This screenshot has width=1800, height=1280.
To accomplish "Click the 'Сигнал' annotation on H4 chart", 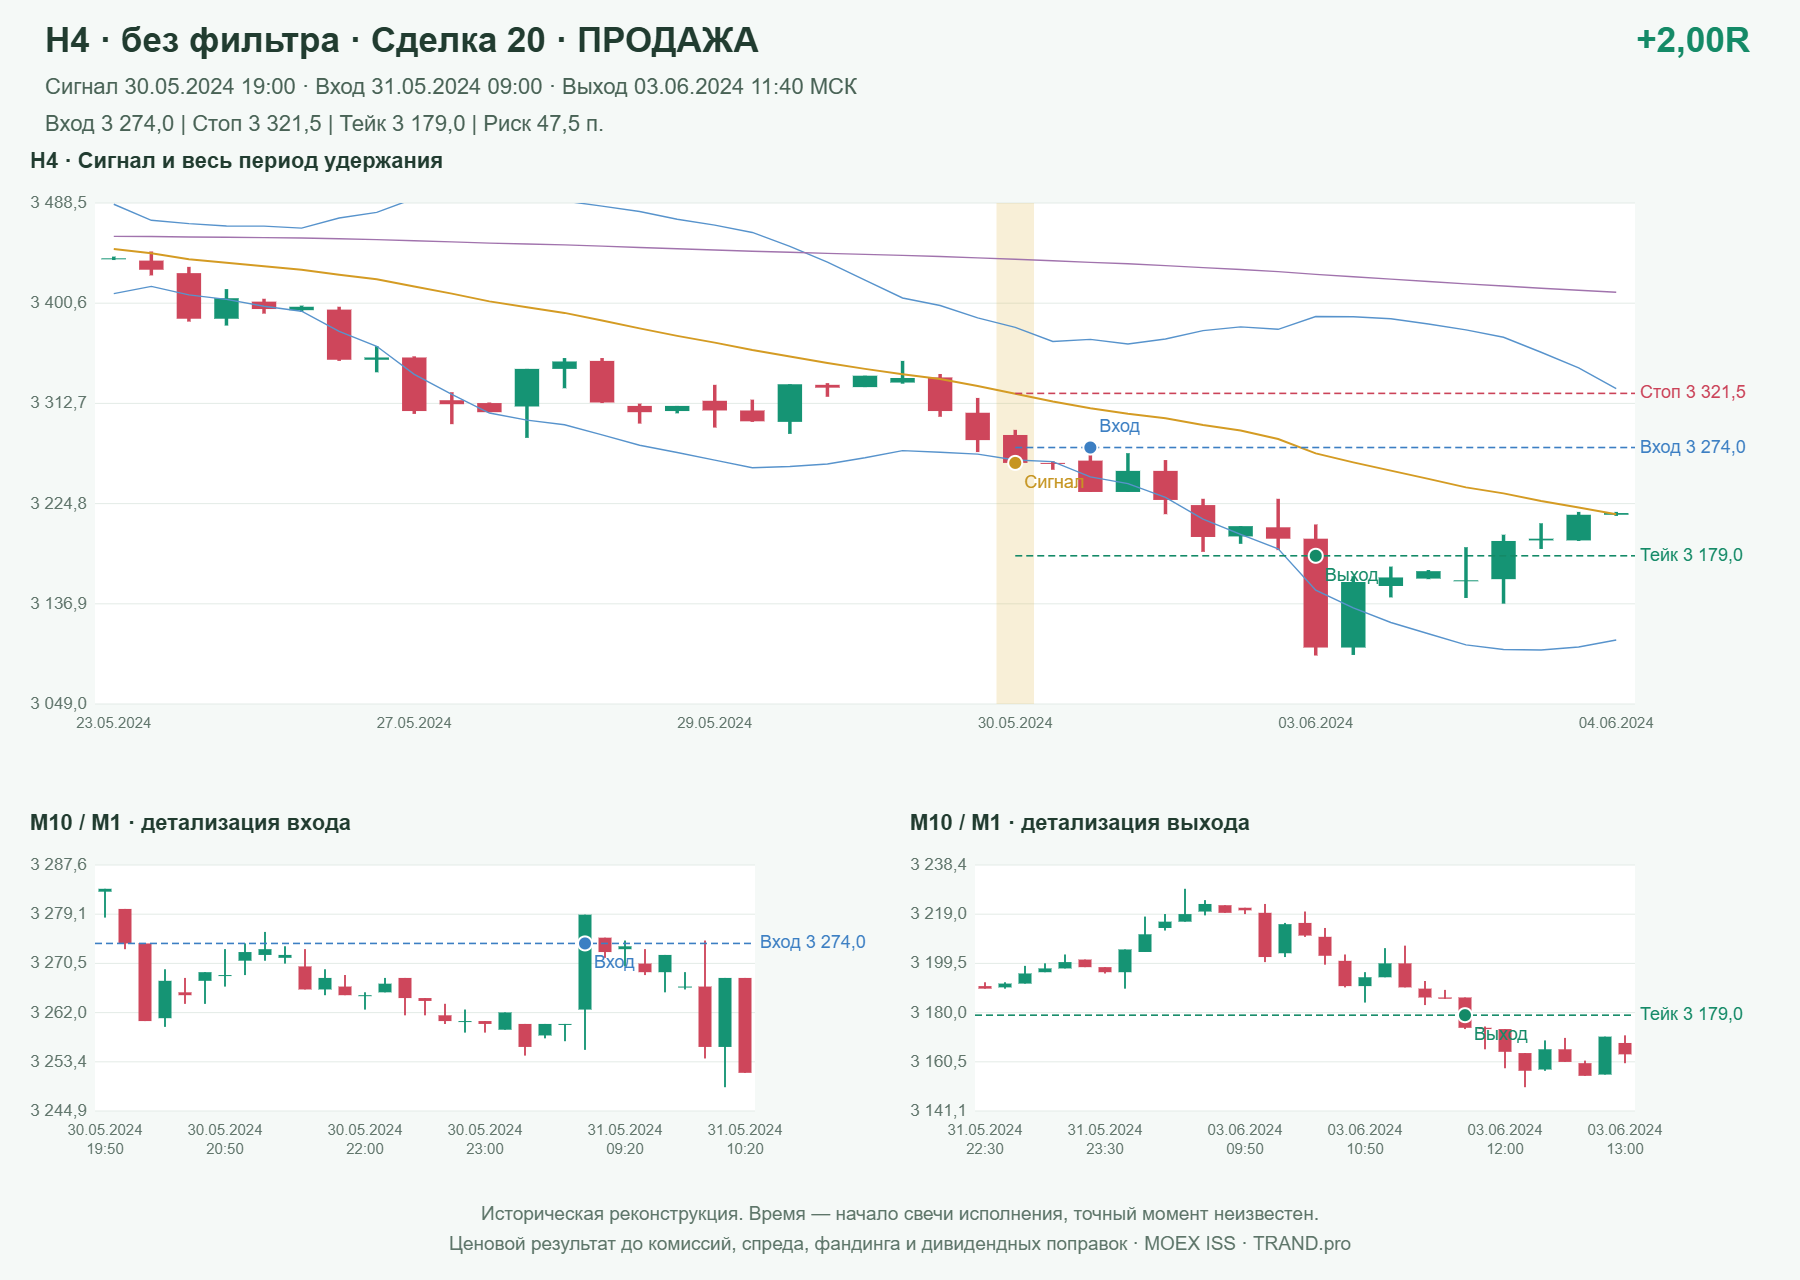I will pyautogui.click(x=1054, y=482).
